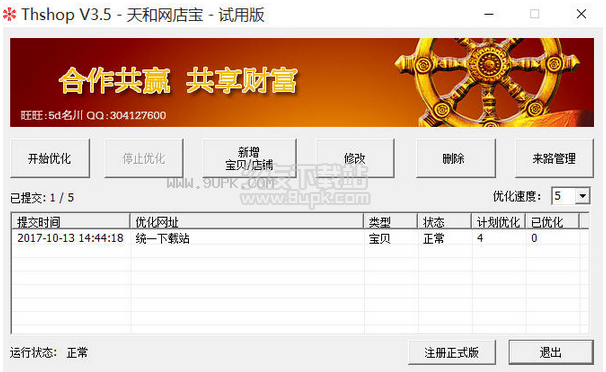This screenshot has width=606, height=372.
Task: Click the greyed 停止优化 button
Action: click(144, 158)
